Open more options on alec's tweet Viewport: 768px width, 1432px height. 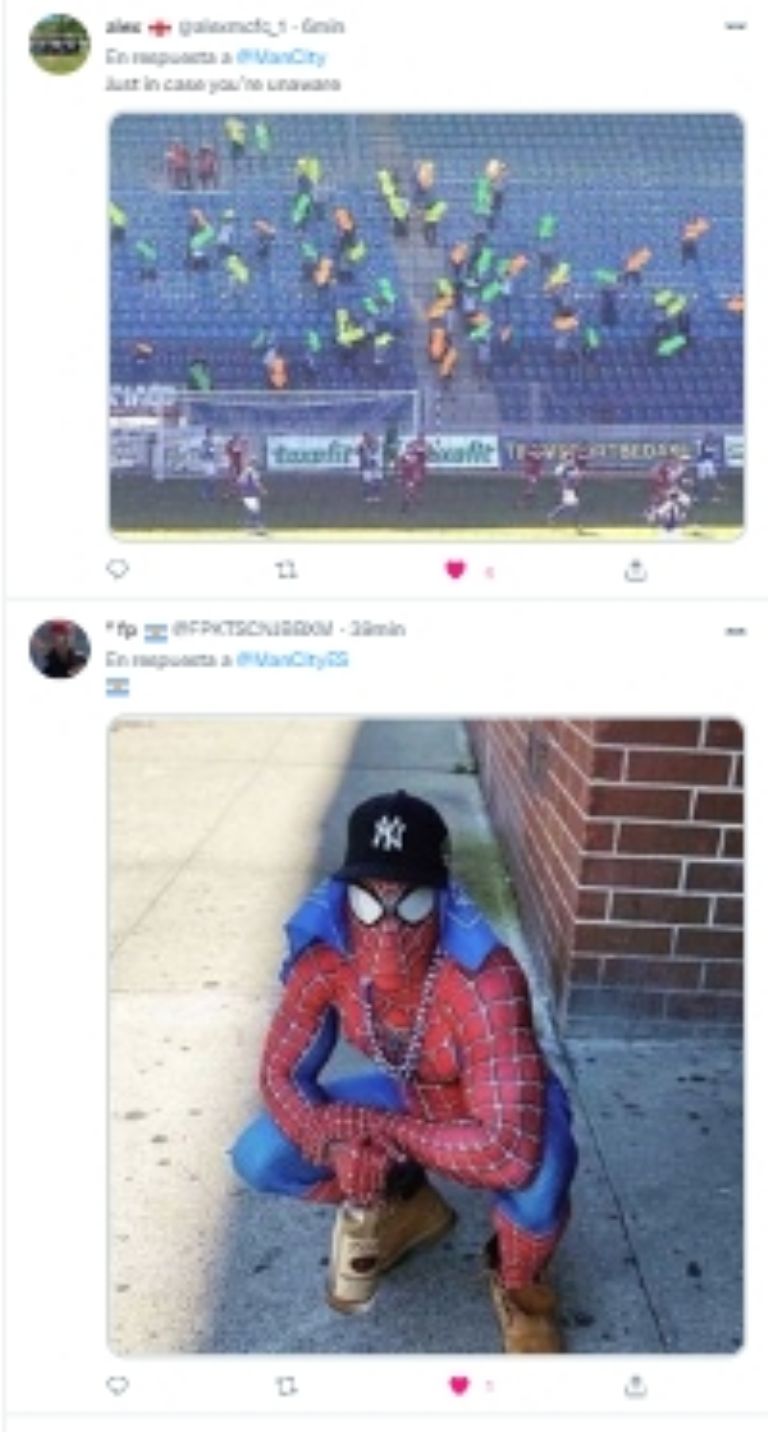(x=736, y=27)
